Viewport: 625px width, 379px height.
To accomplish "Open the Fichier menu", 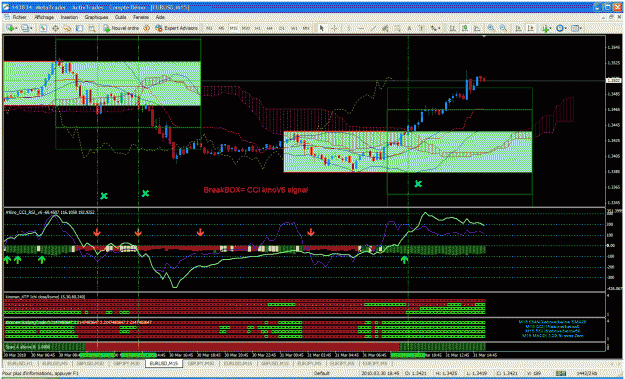I will 19,18.
